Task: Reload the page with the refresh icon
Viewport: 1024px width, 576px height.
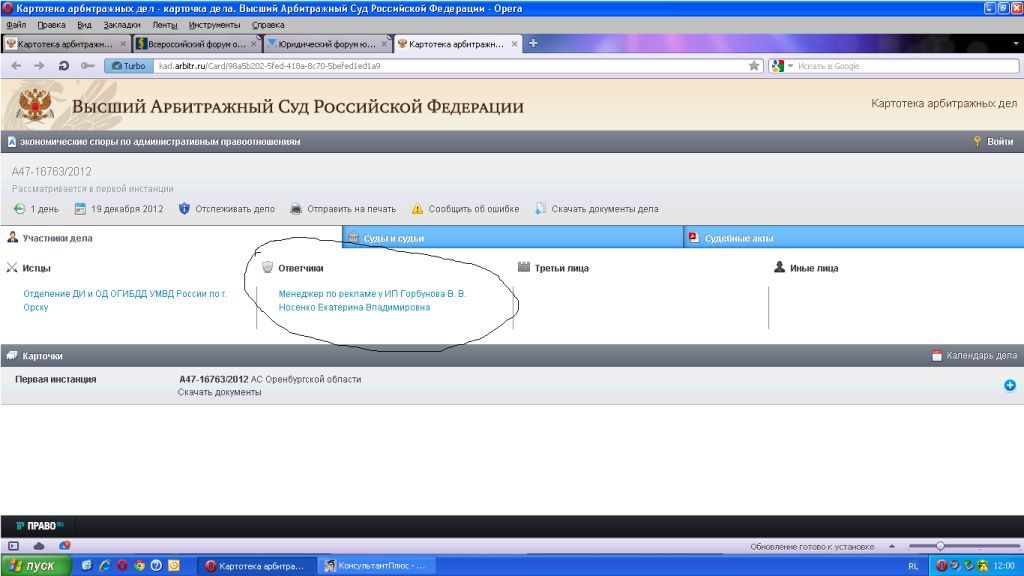Action: tap(63, 66)
